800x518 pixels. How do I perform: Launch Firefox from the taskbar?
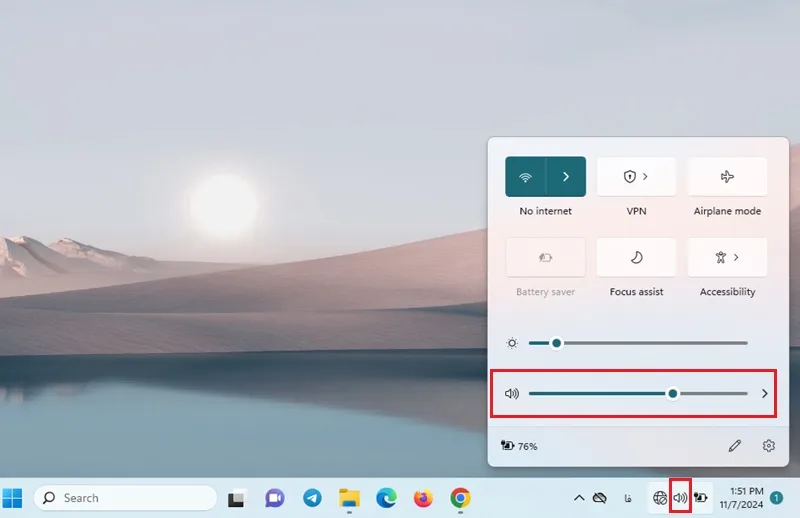click(x=423, y=498)
